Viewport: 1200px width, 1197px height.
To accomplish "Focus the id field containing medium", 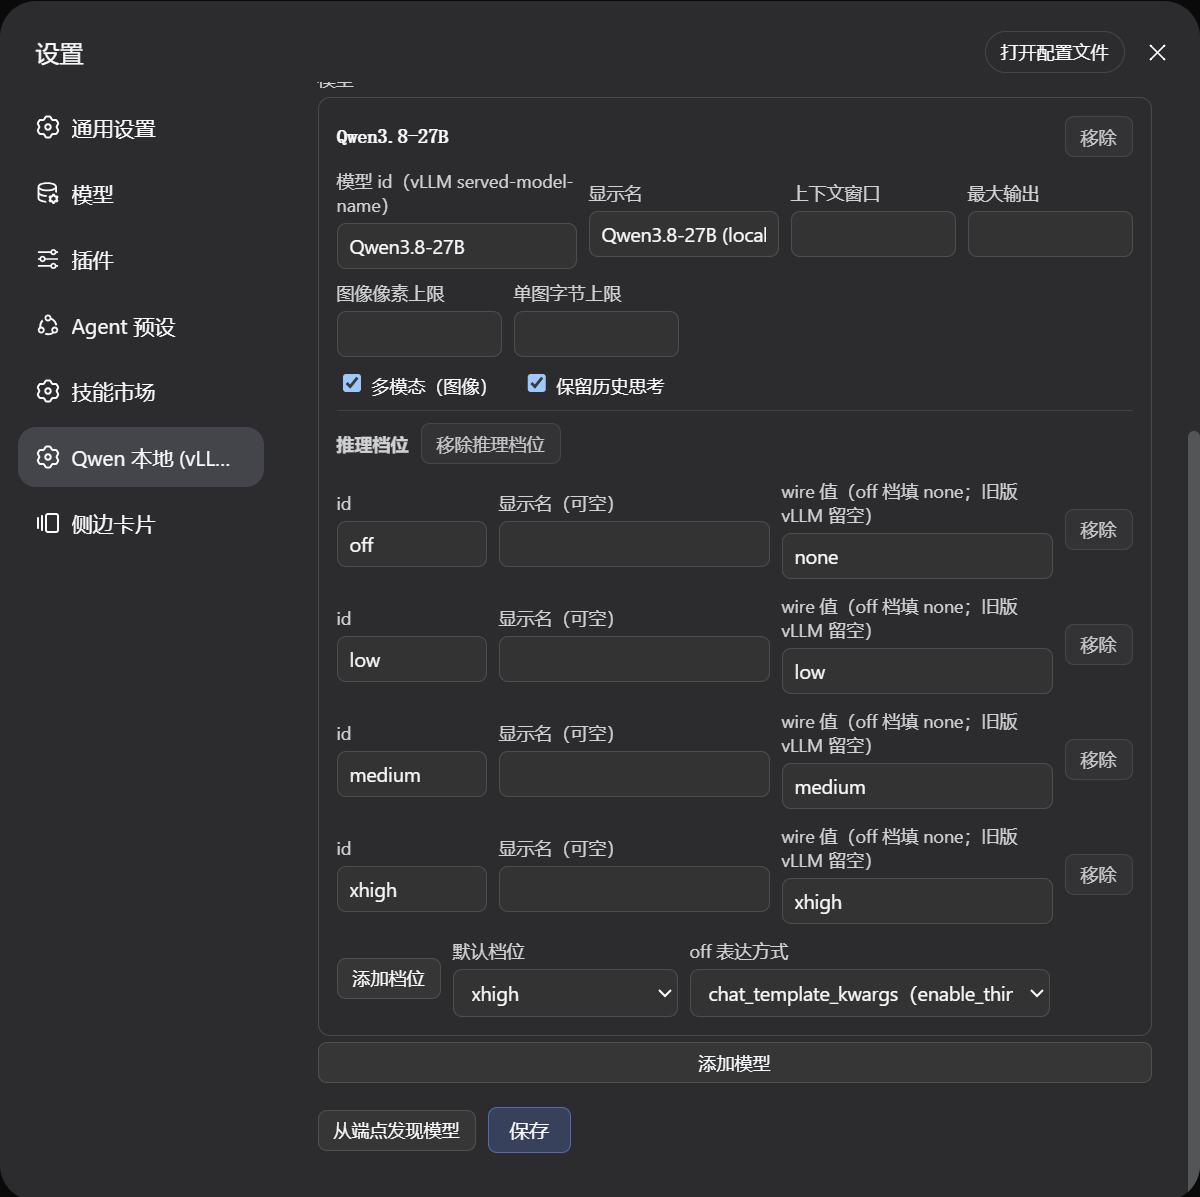I will (412, 774).
